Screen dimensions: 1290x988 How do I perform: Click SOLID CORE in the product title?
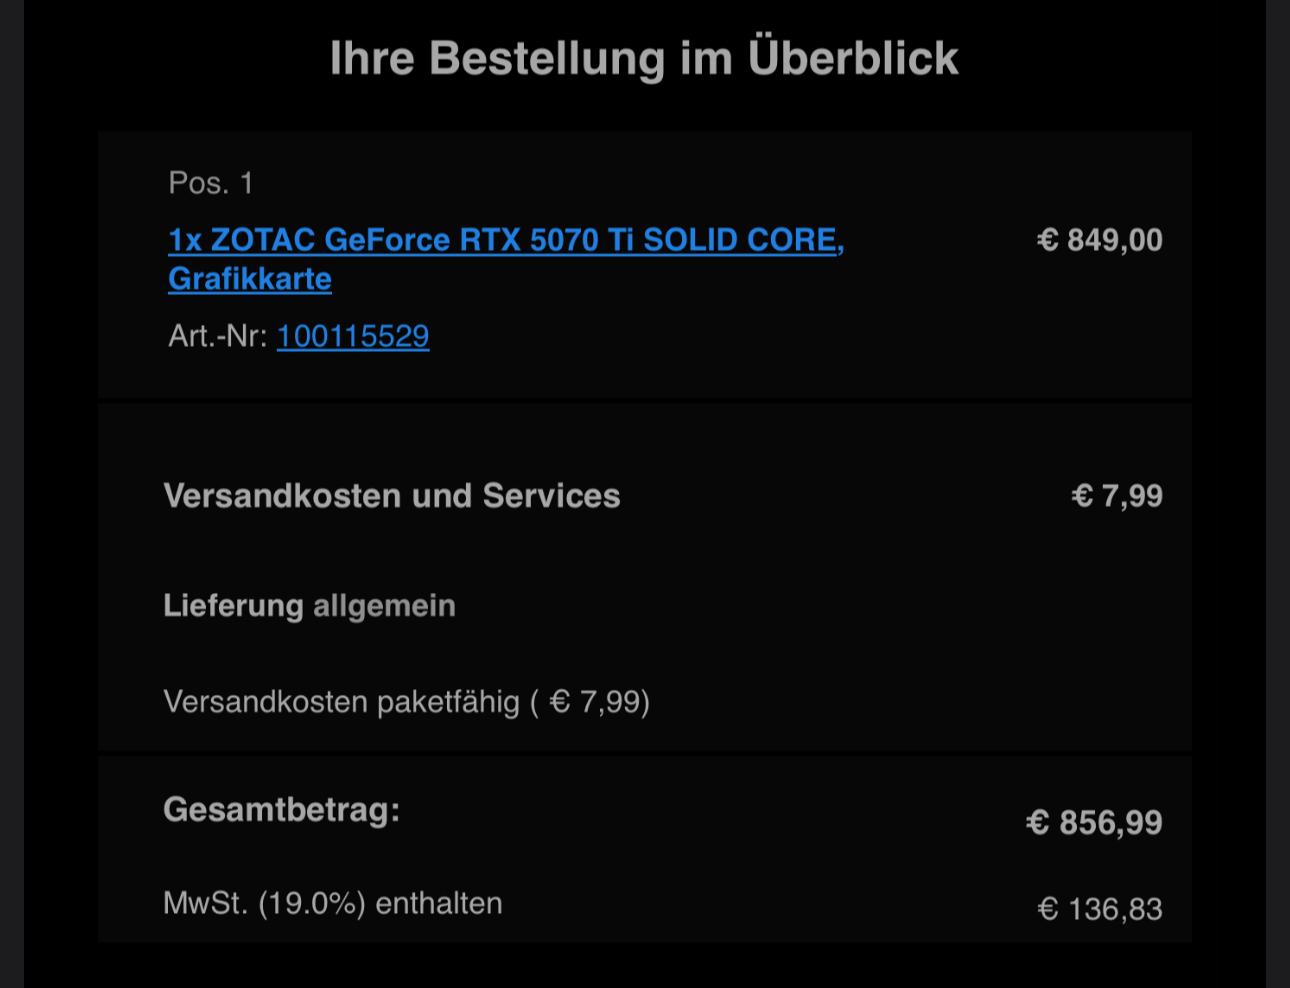tap(739, 240)
